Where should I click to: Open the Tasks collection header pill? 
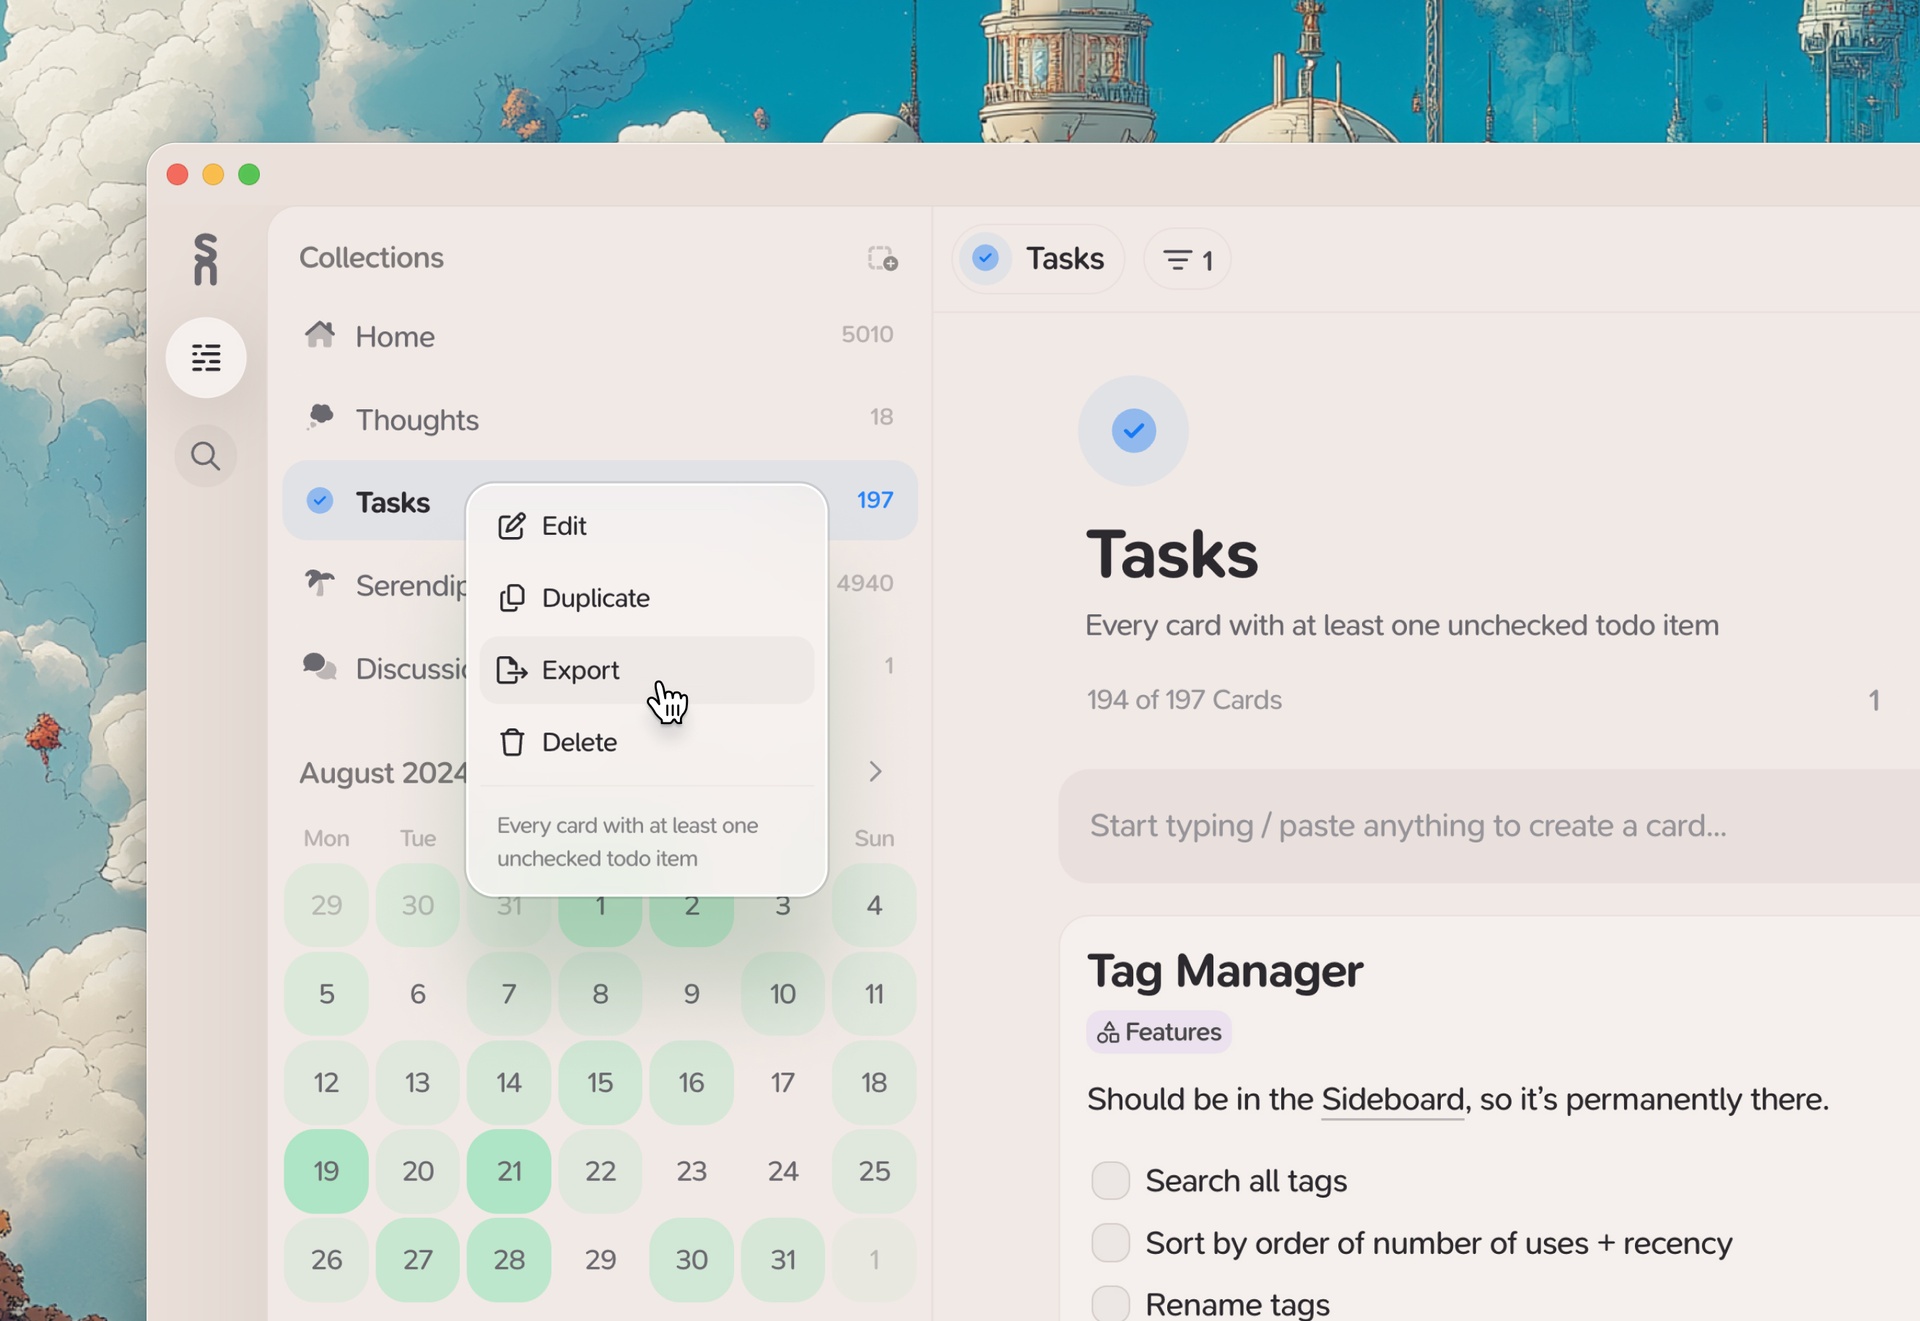(1038, 259)
